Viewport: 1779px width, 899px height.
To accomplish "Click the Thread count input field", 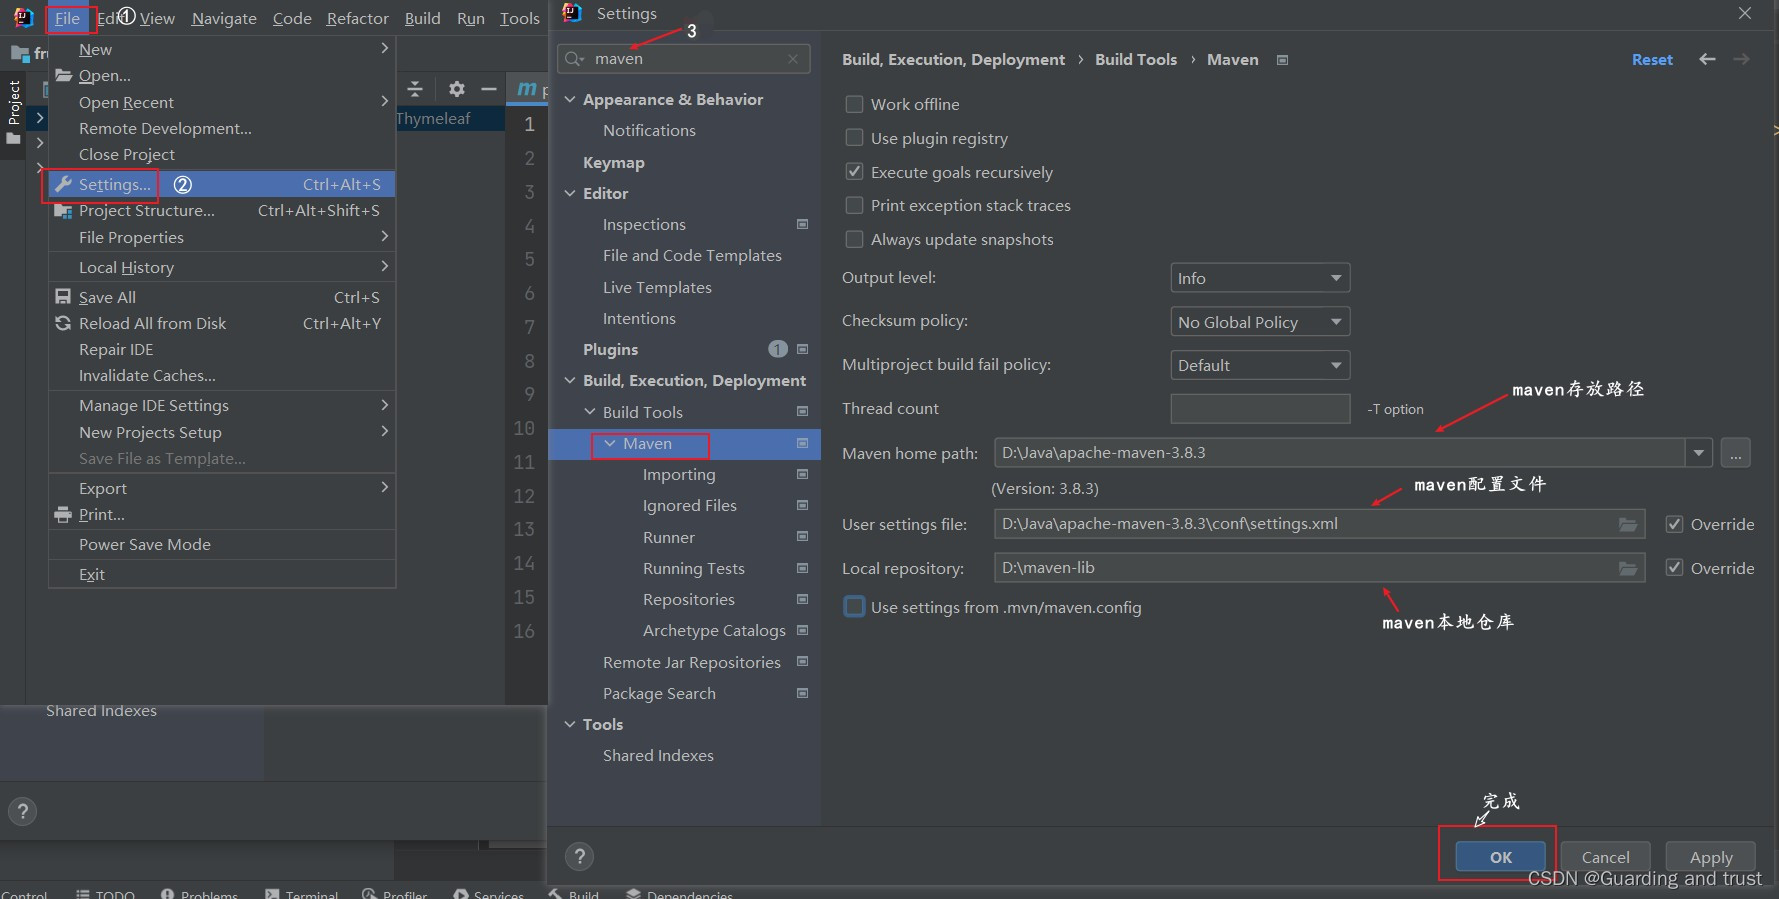I will tap(1260, 408).
